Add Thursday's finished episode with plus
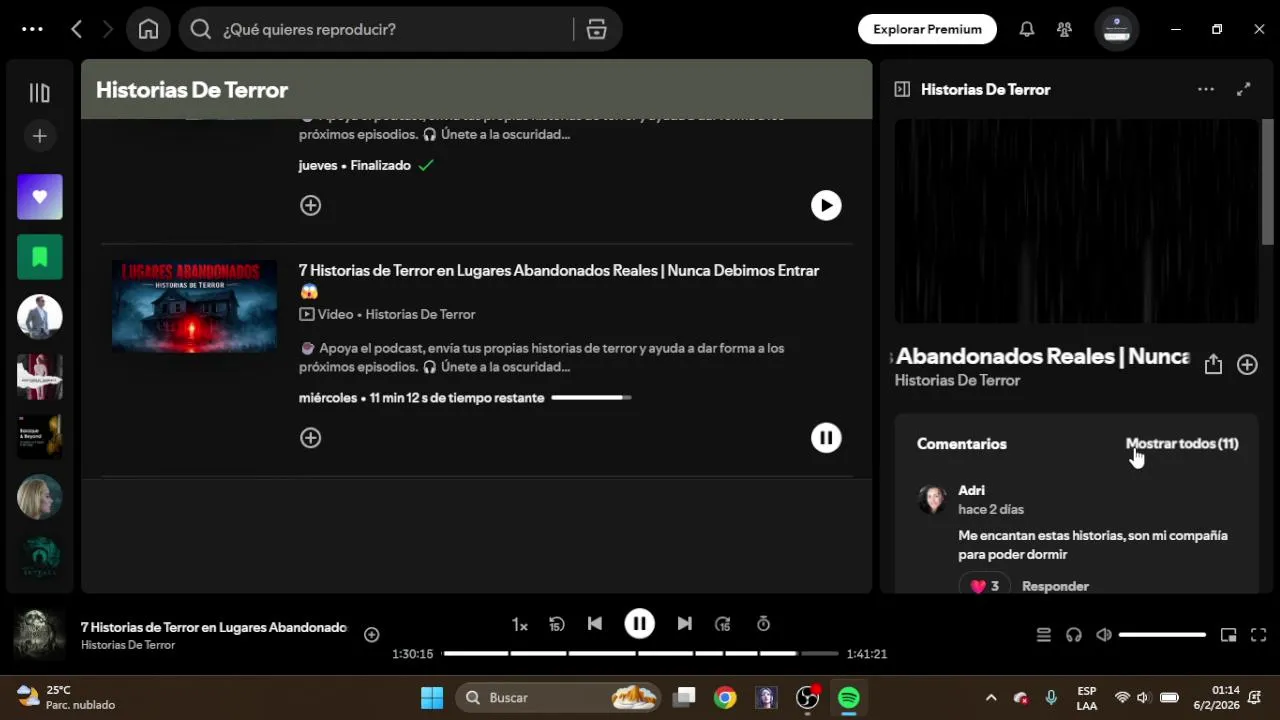 click(x=311, y=205)
